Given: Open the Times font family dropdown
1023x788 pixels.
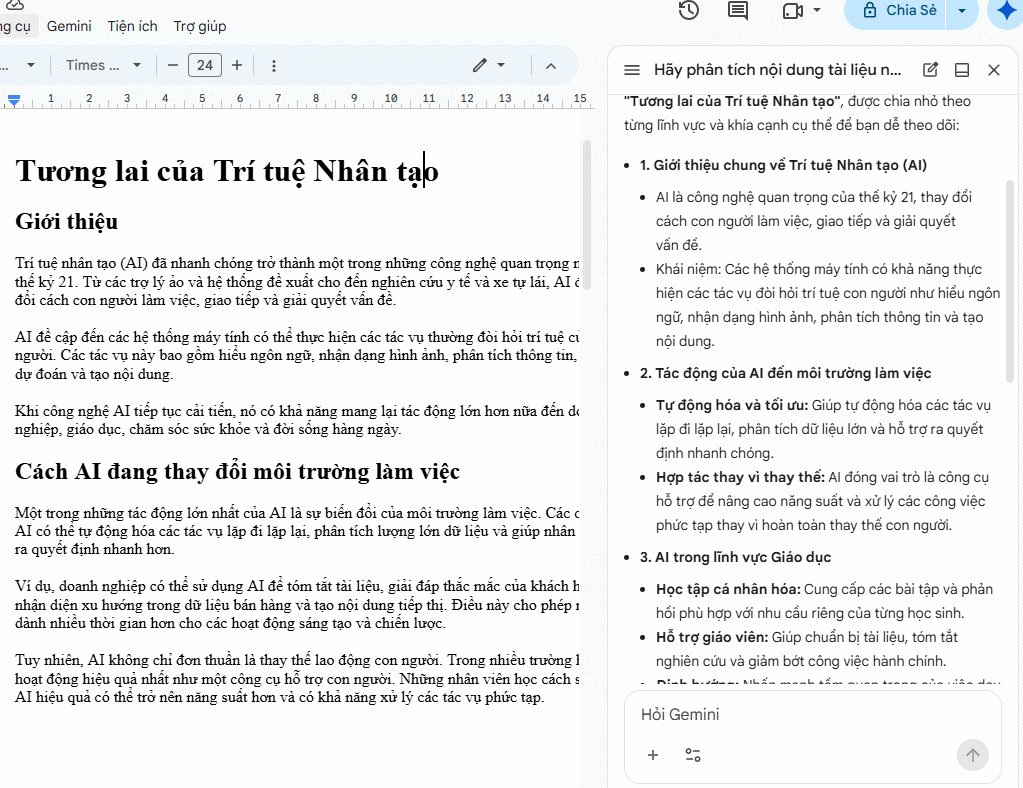Looking at the screenshot, I should pyautogui.click(x=103, y=65).
